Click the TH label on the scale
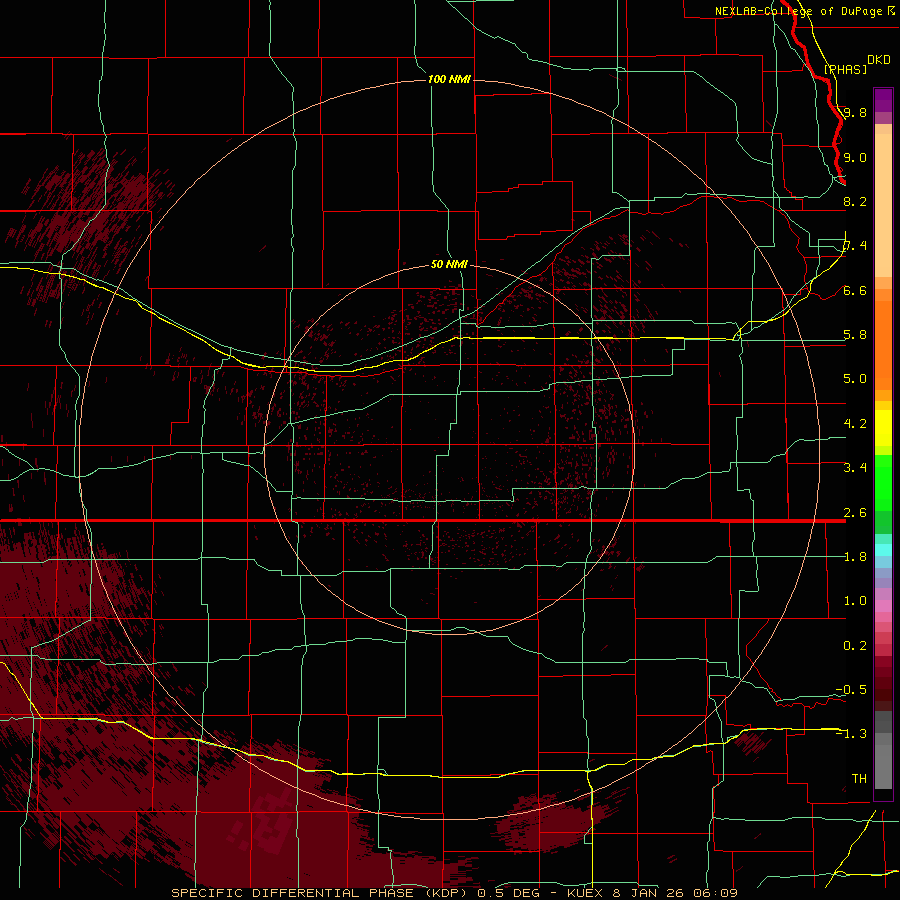The width and height of the screenshot is (900, 900). pyautogui.click(x=859, y=779)
